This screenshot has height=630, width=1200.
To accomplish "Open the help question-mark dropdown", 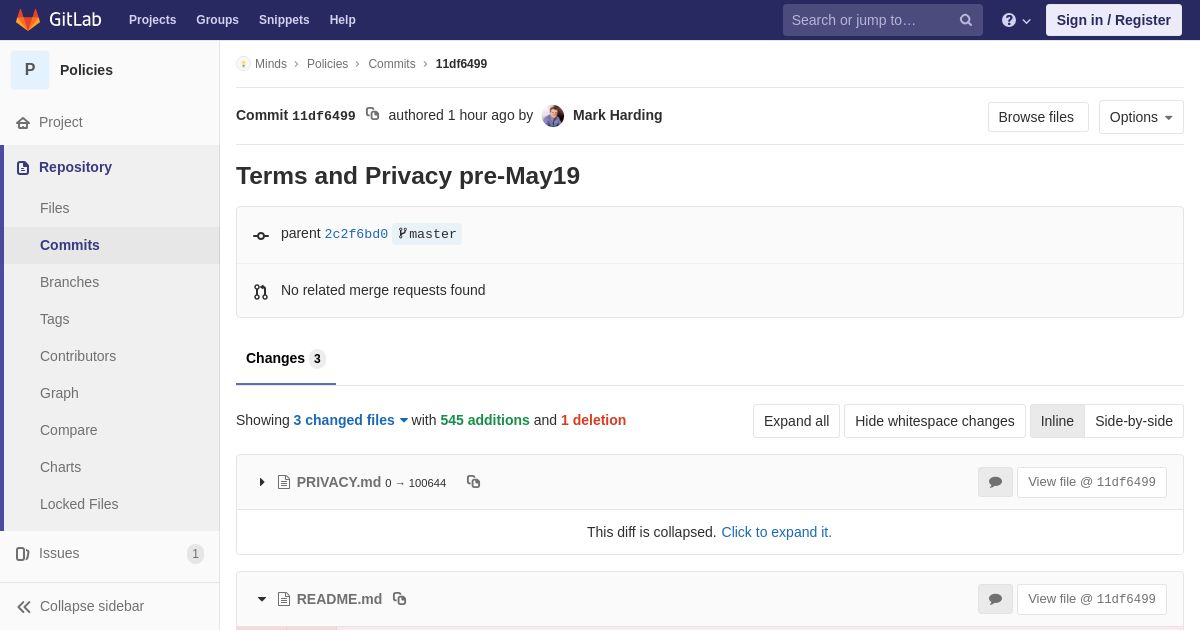I will [1016, 20].
